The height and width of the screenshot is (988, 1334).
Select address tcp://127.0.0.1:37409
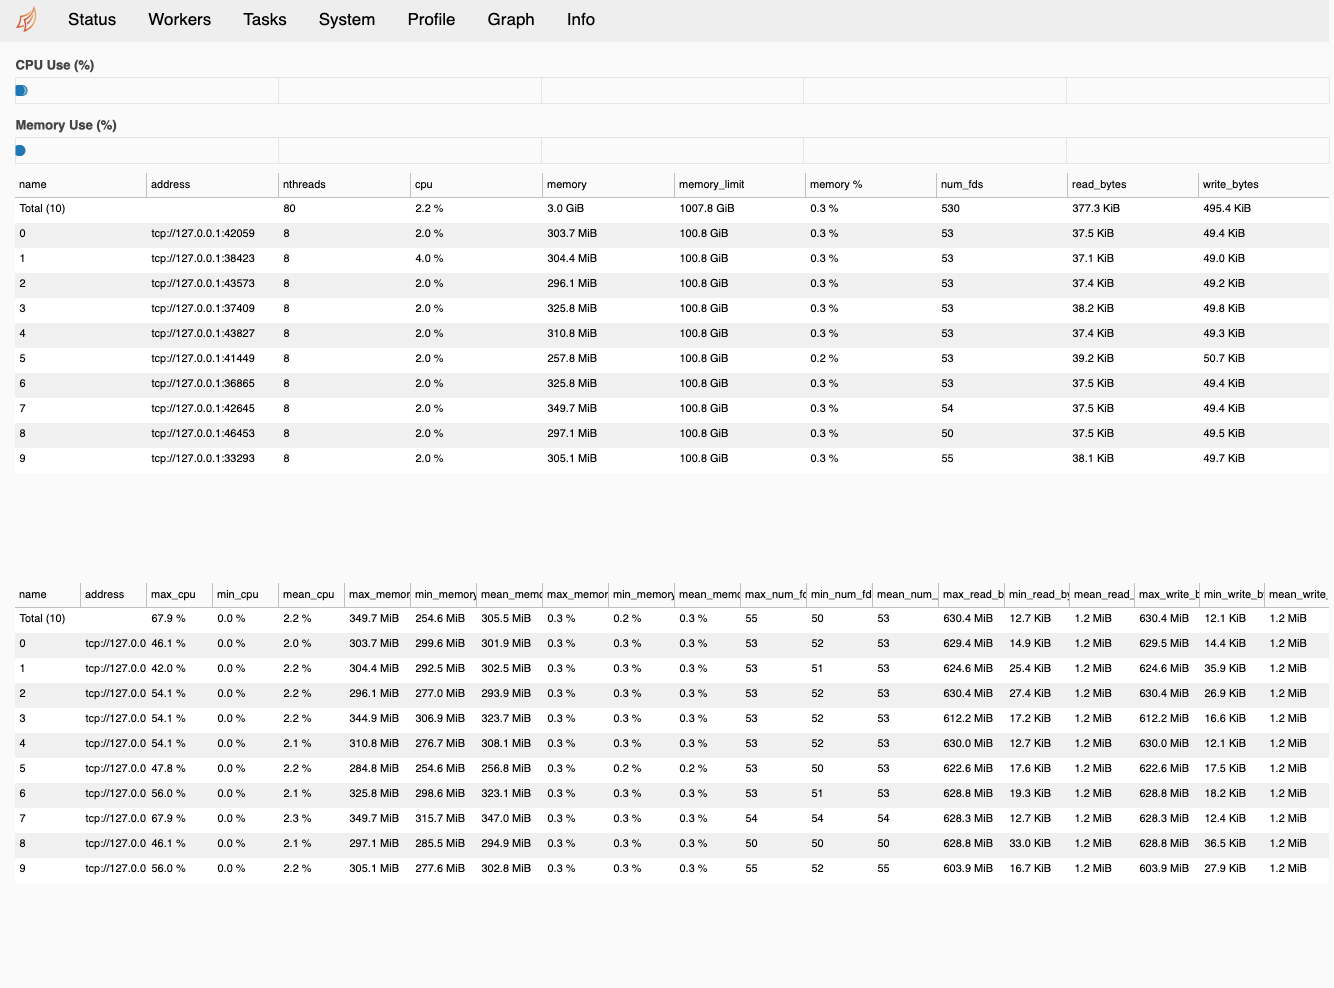pyautogui.click(x=203, y=308)
